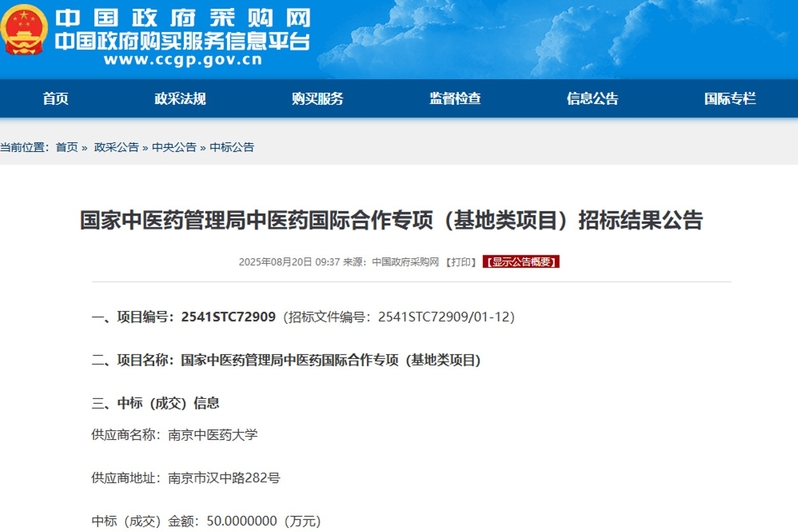Click the 中国政府采购网 site title
The image size is (798, 532).
(x=181, y=17)
